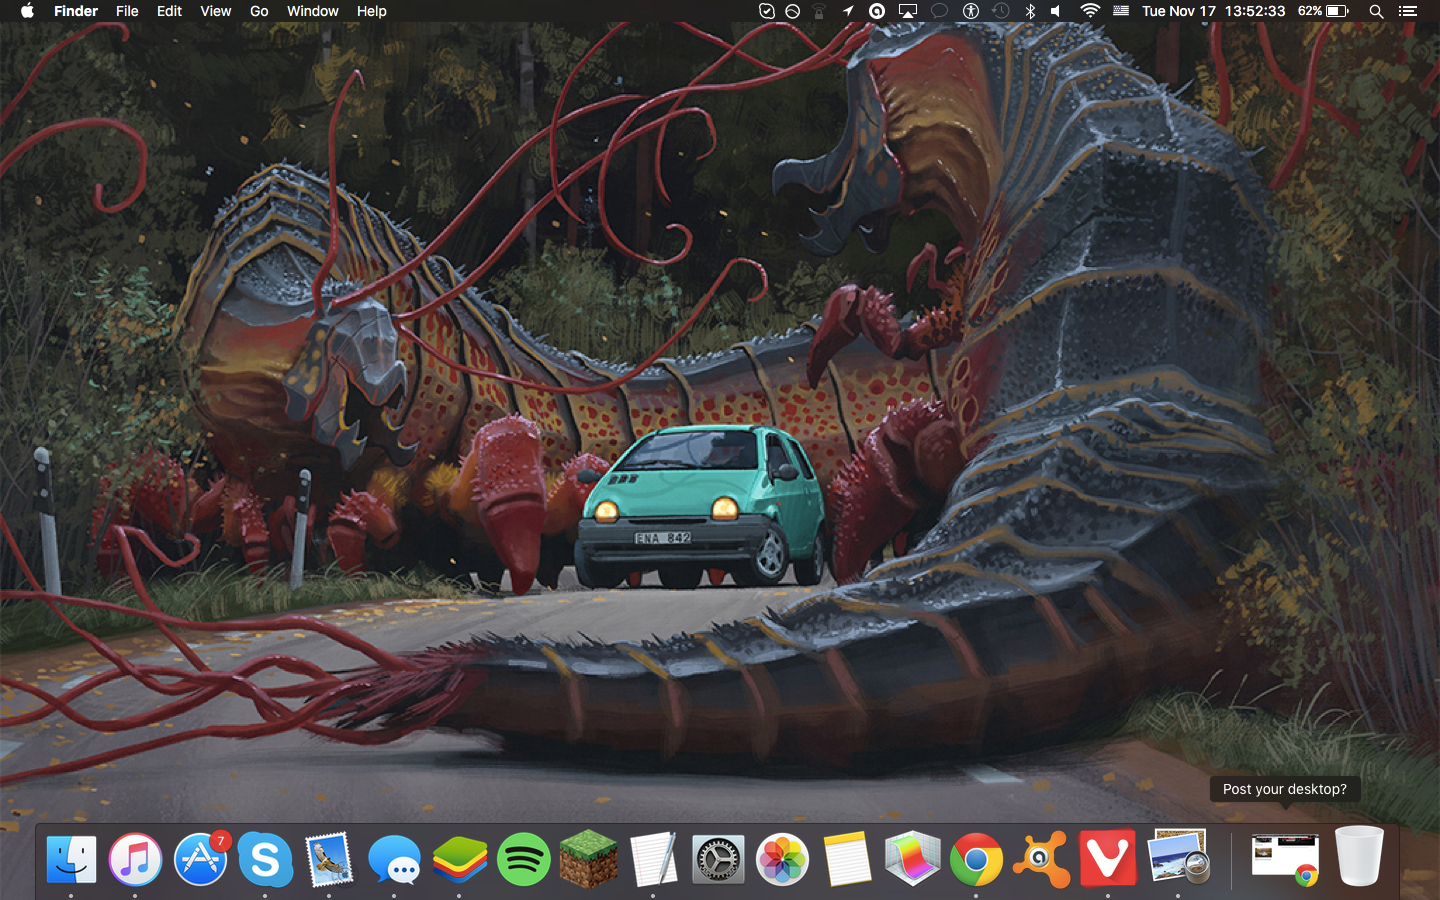
Task: Open TextEdit from the Dock
Action: [653, 859]
